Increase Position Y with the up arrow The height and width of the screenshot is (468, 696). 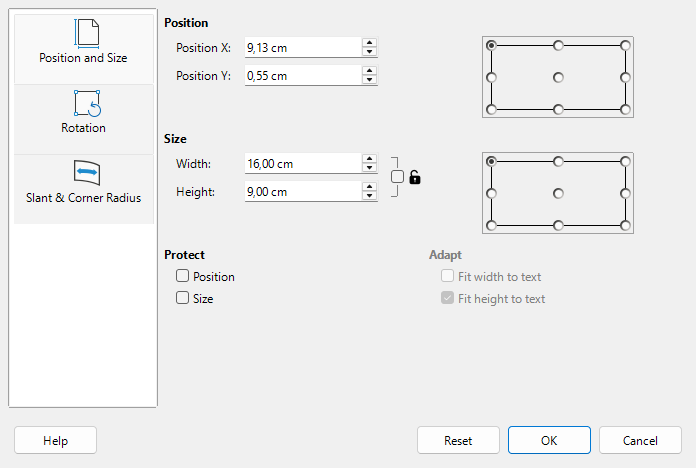369,71
